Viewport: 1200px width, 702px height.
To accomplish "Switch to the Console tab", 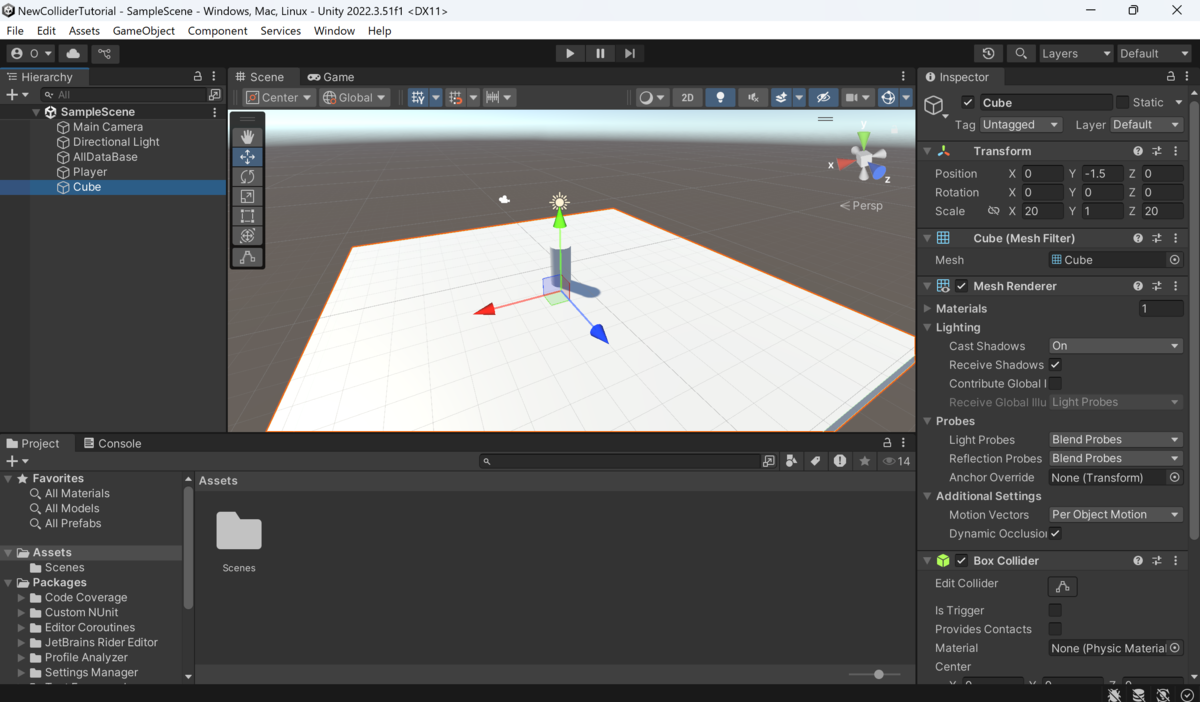I will tap(112, 443).
